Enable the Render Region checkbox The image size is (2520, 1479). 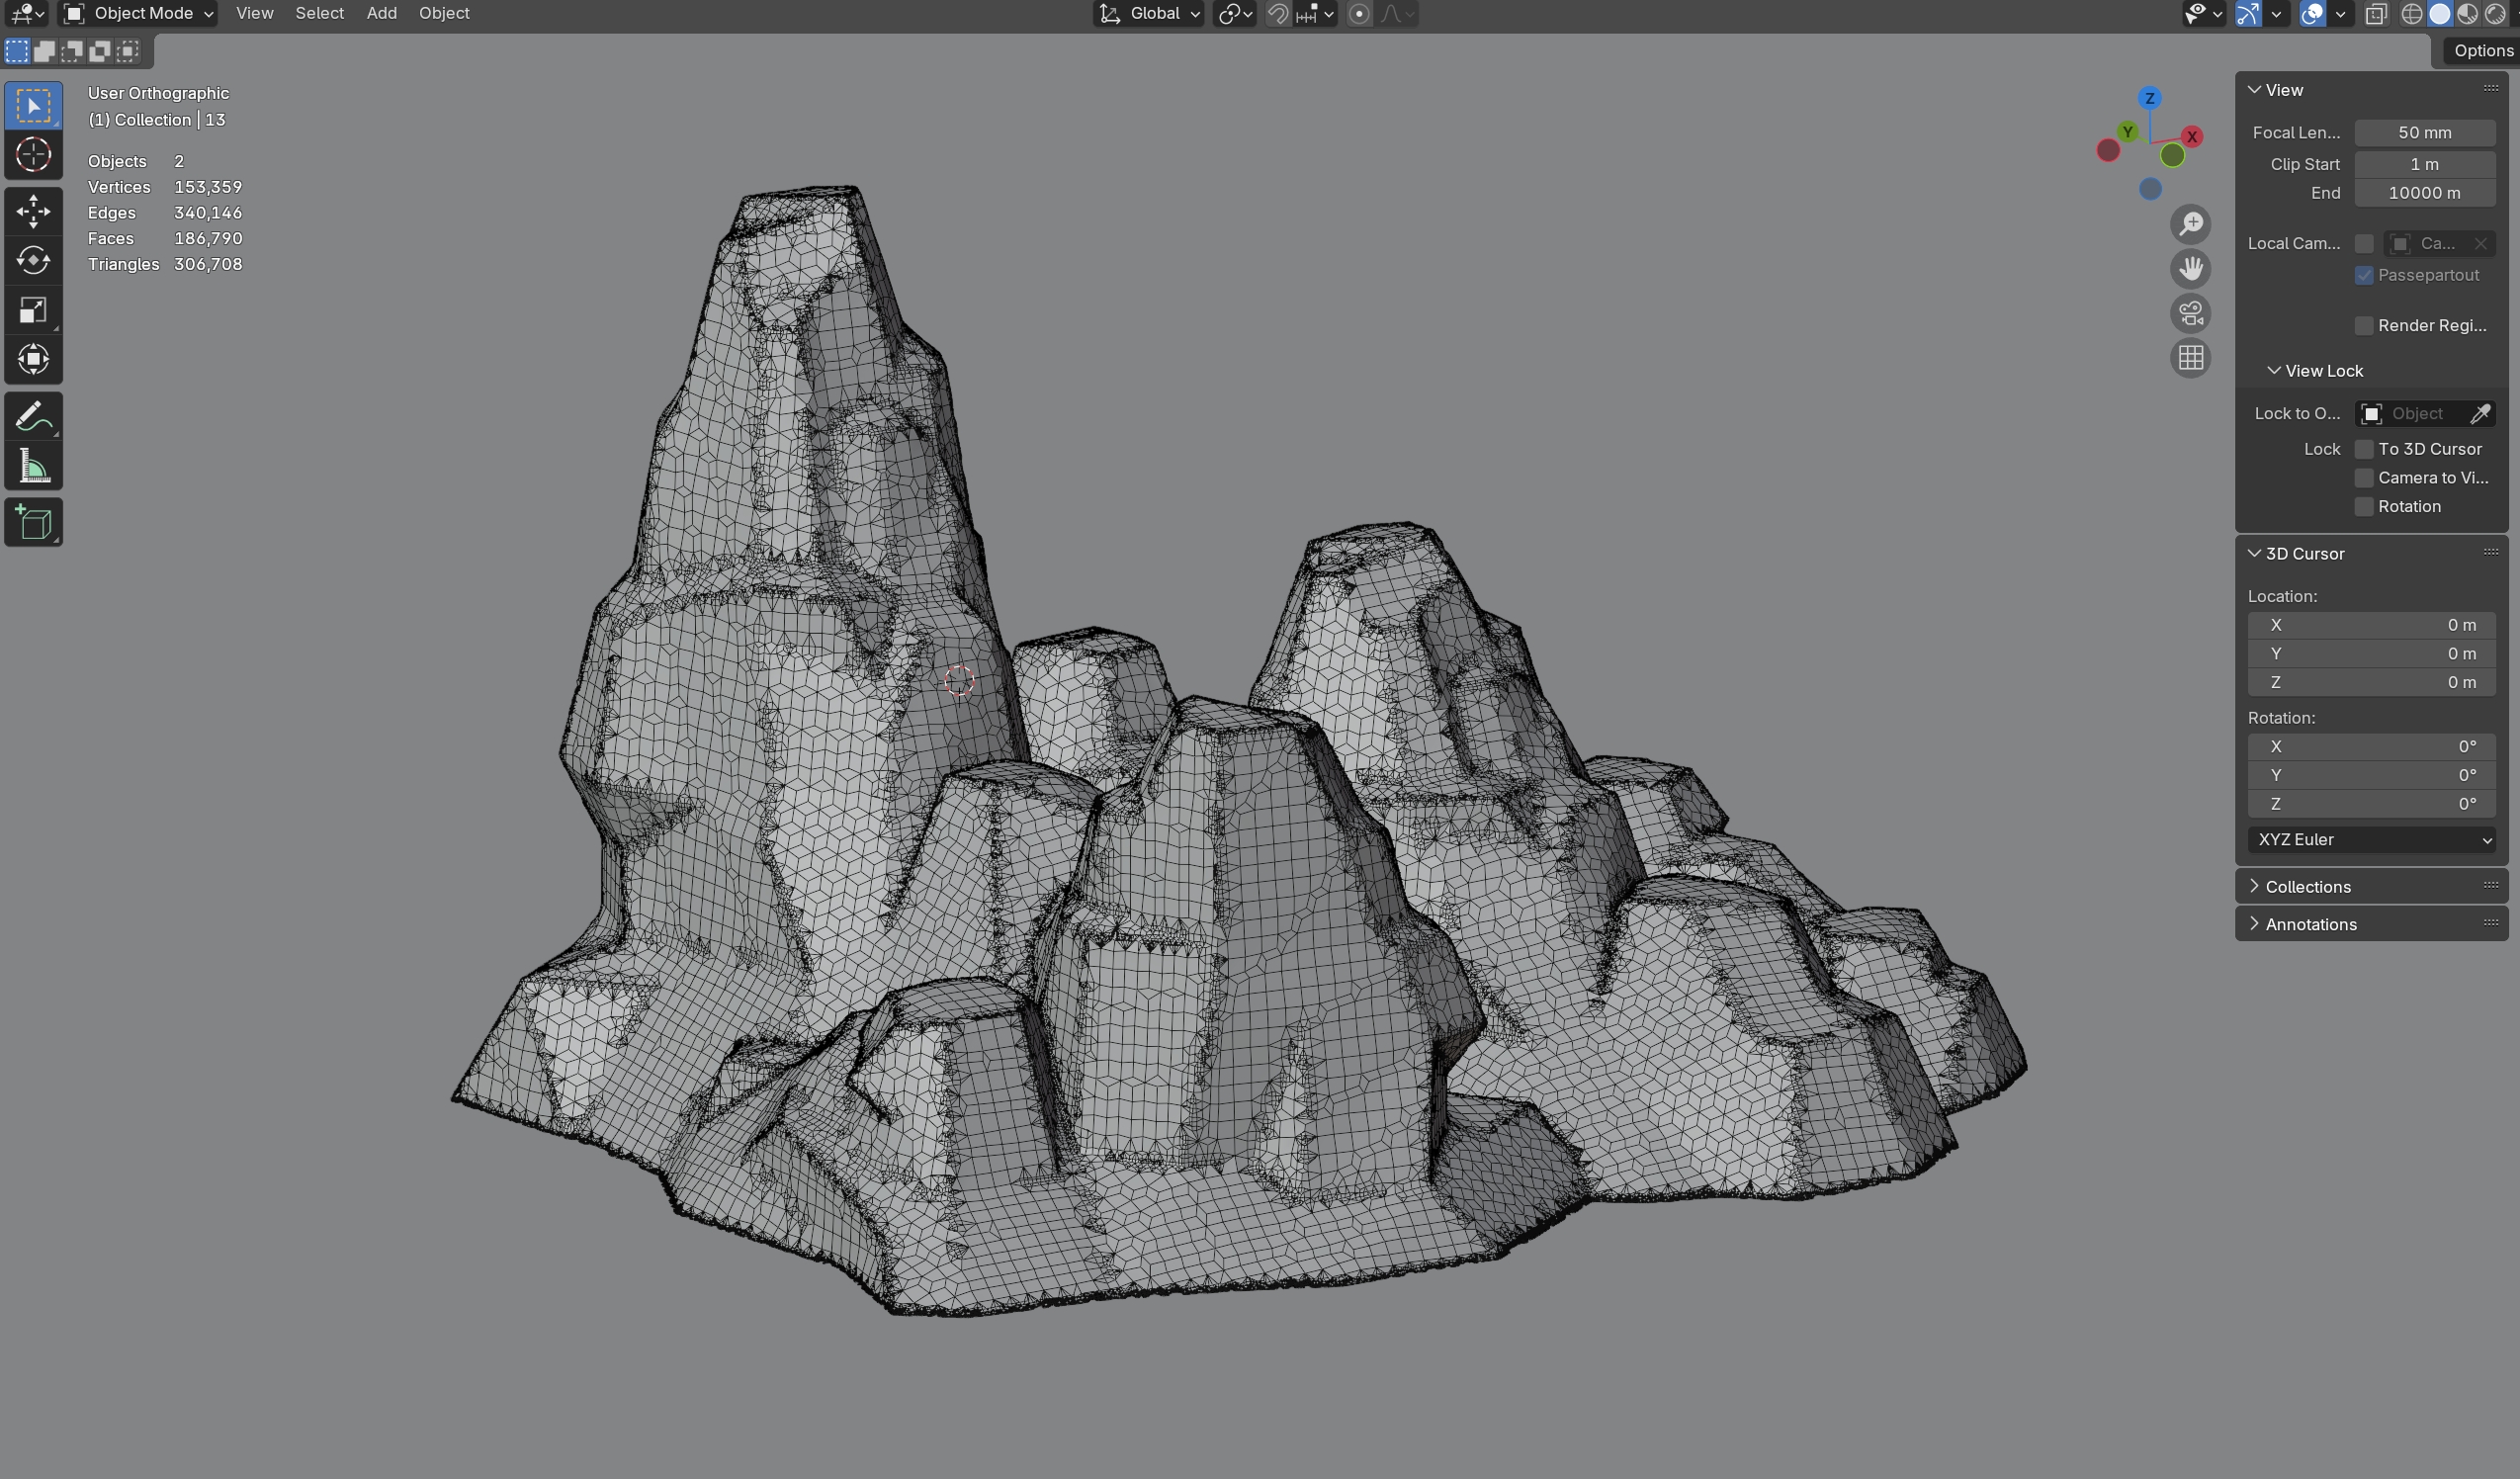2364,326
